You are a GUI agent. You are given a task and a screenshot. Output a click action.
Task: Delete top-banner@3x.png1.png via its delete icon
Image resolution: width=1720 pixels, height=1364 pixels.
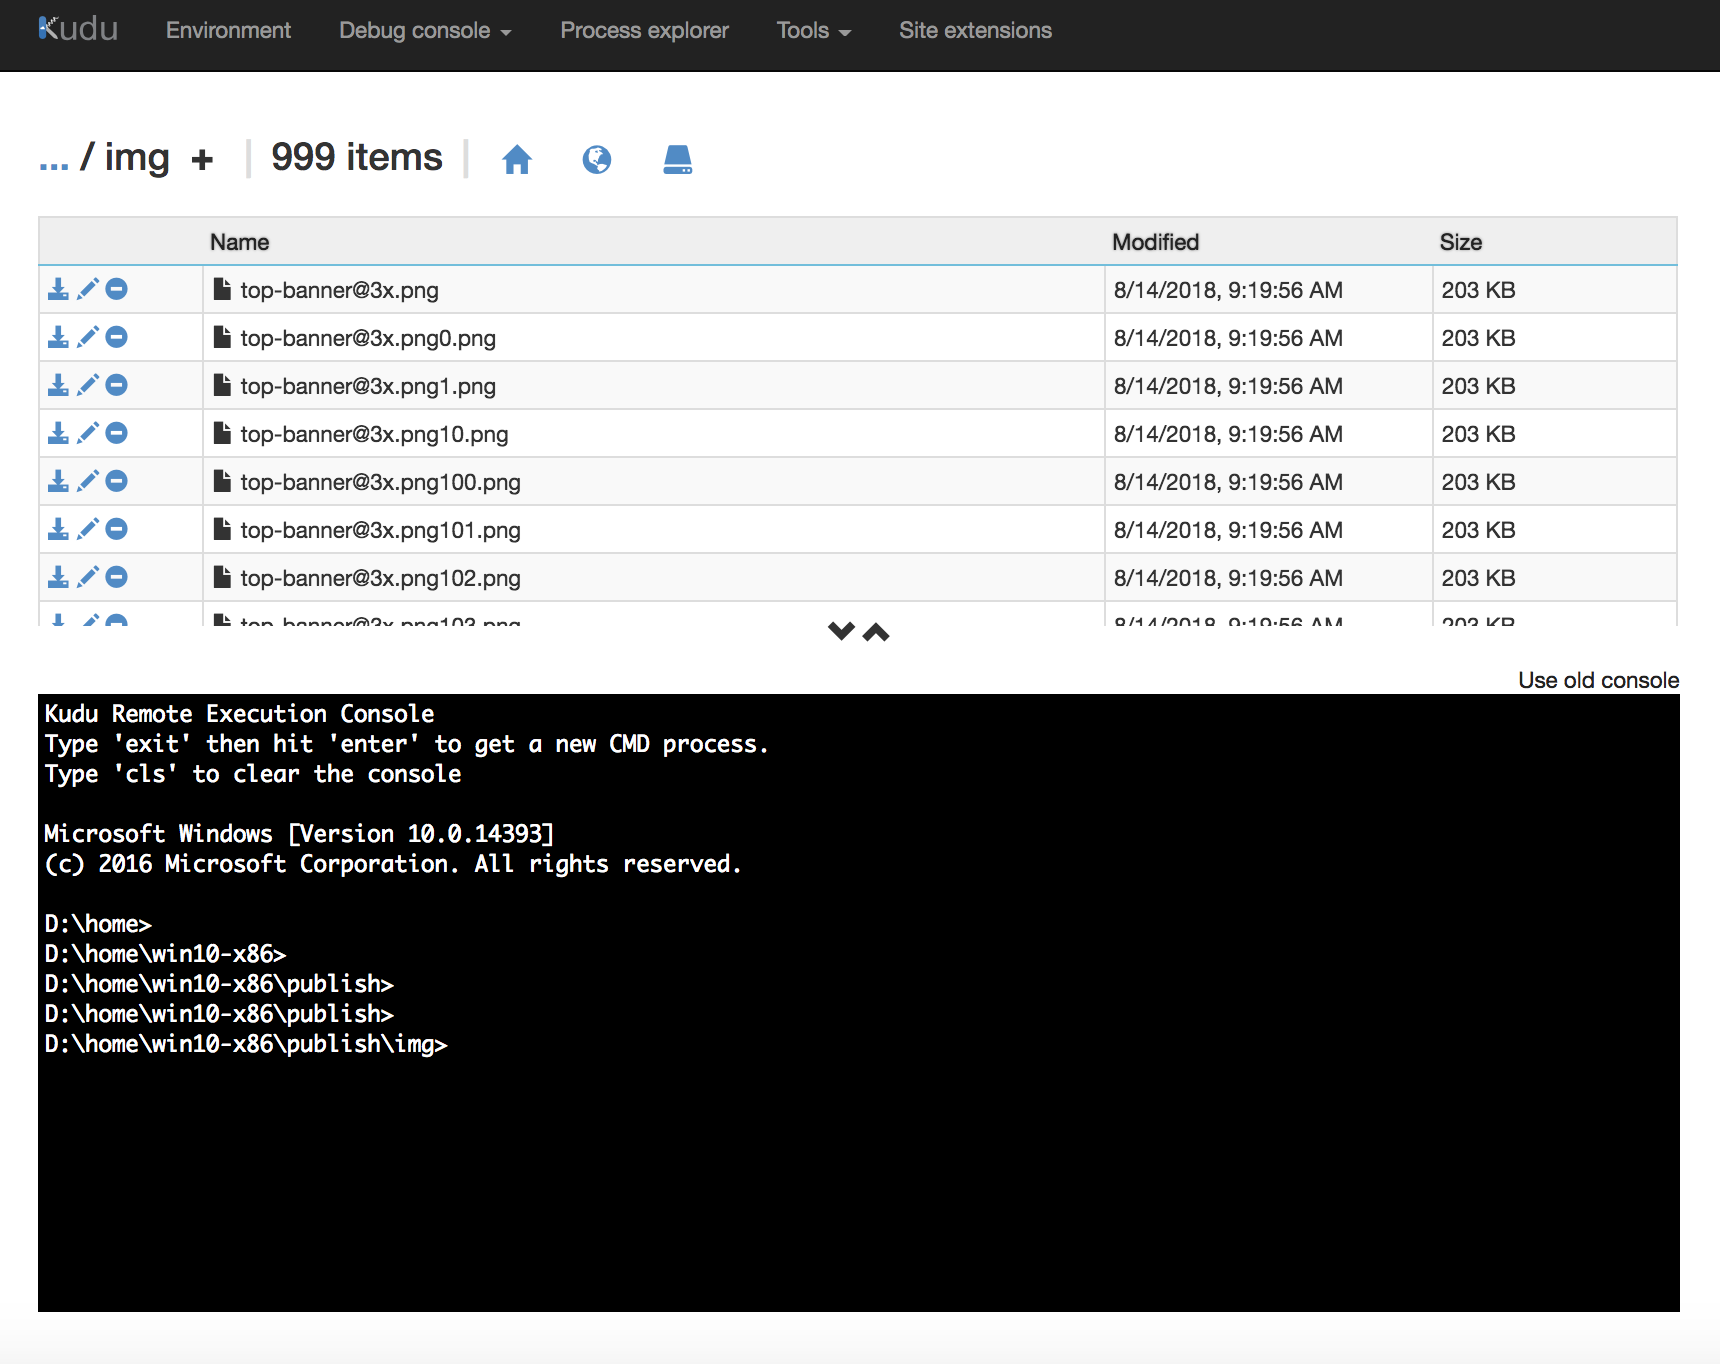117,385
